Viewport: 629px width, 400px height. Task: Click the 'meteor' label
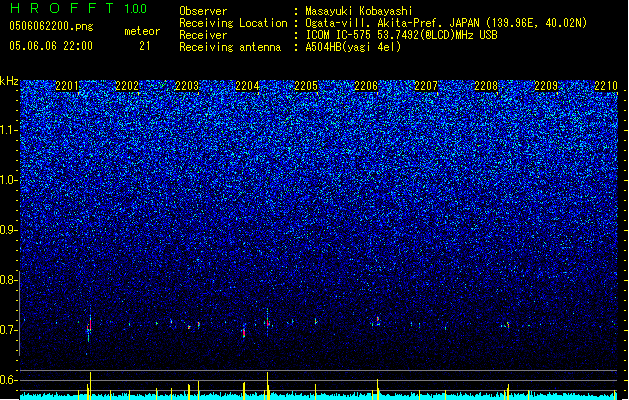(142, 31)
